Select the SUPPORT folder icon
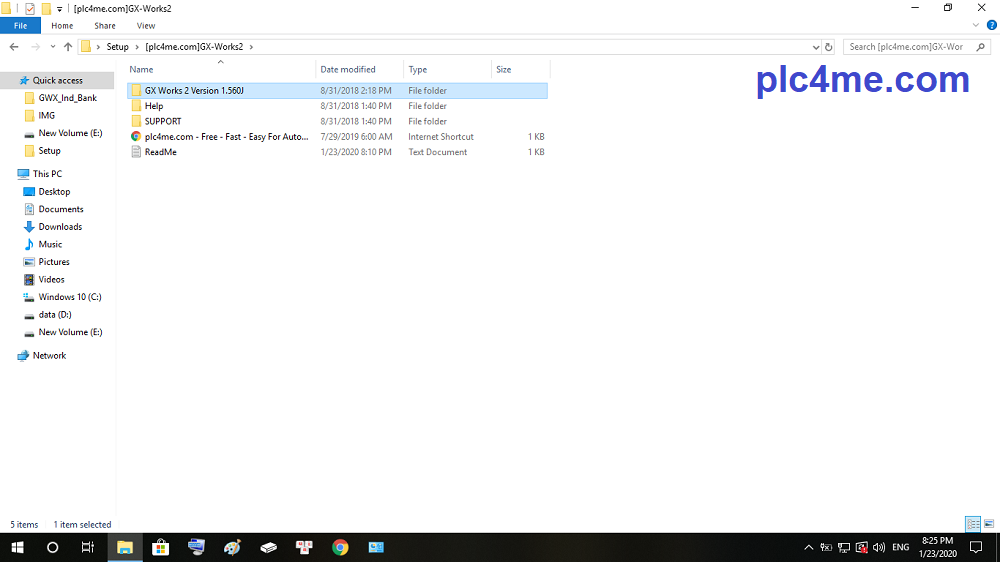 (136, 121)
